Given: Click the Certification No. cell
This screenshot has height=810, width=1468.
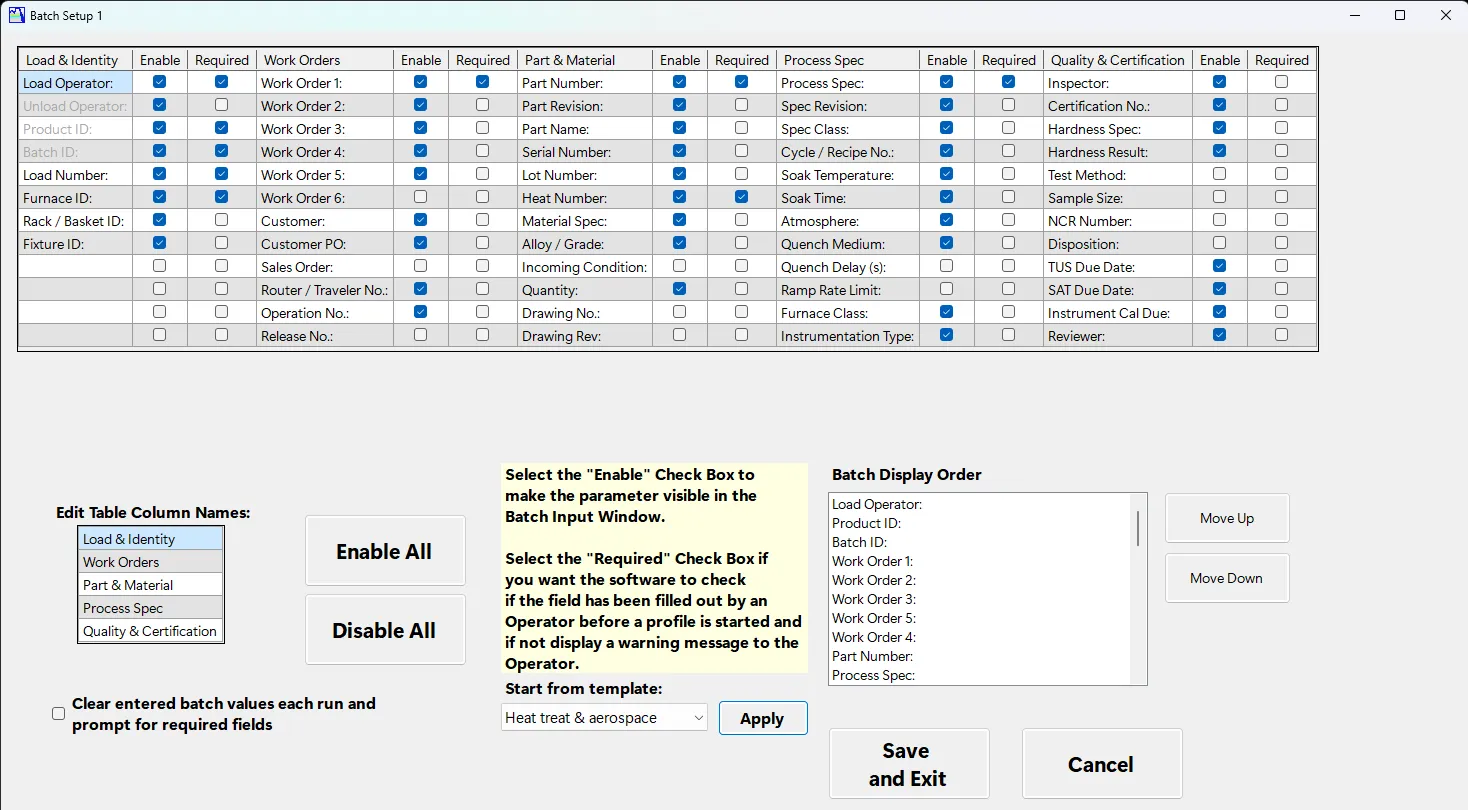Looking at the screenshot, I should [x=1117, y=106].
